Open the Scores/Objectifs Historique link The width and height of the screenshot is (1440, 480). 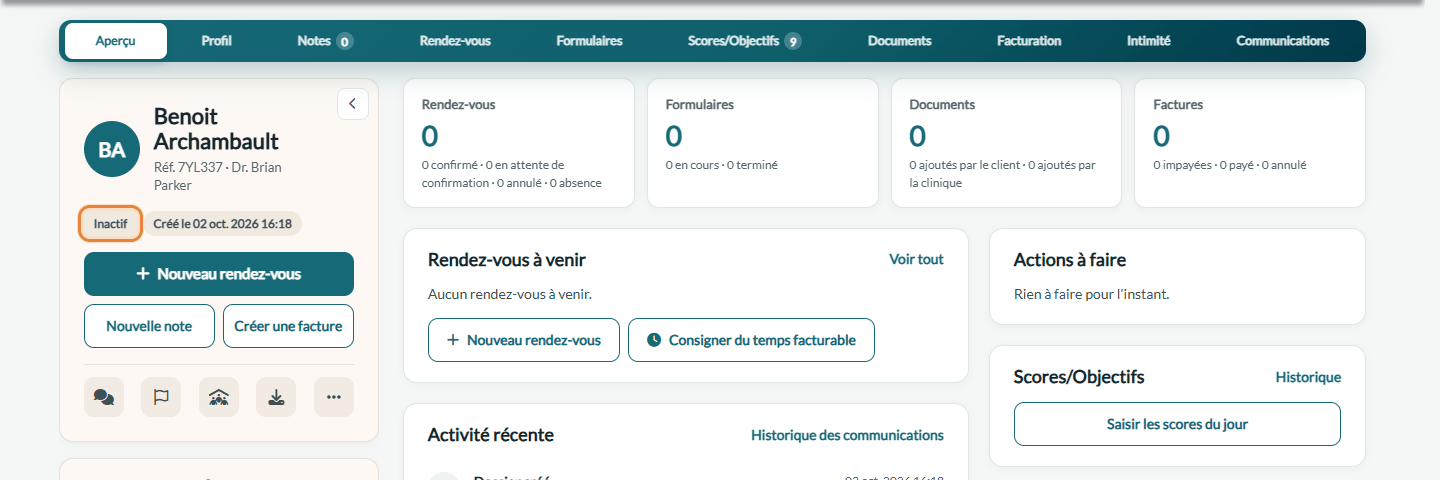[1308, 377]
